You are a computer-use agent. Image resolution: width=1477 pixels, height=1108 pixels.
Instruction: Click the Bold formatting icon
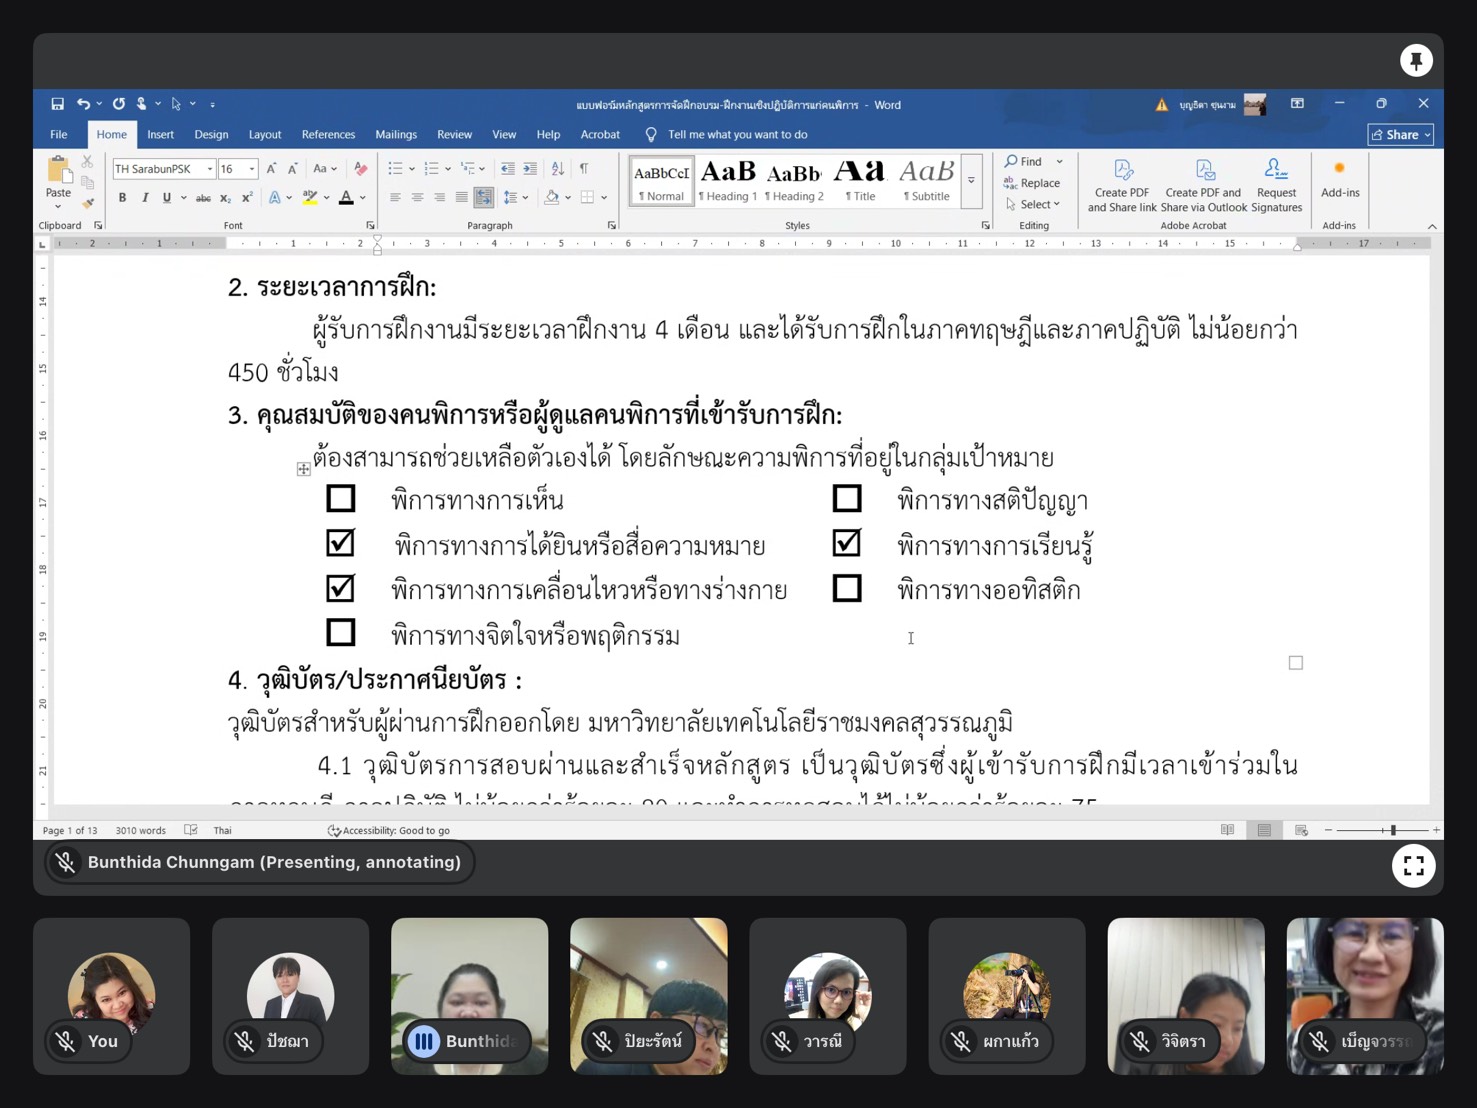(122, 198)
